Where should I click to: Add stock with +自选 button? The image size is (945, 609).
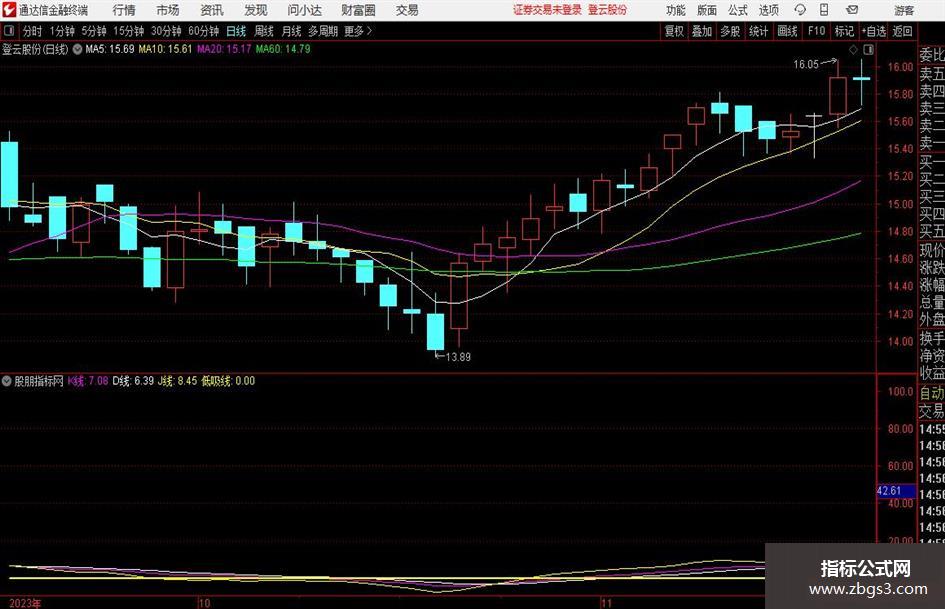click(873, 31)
